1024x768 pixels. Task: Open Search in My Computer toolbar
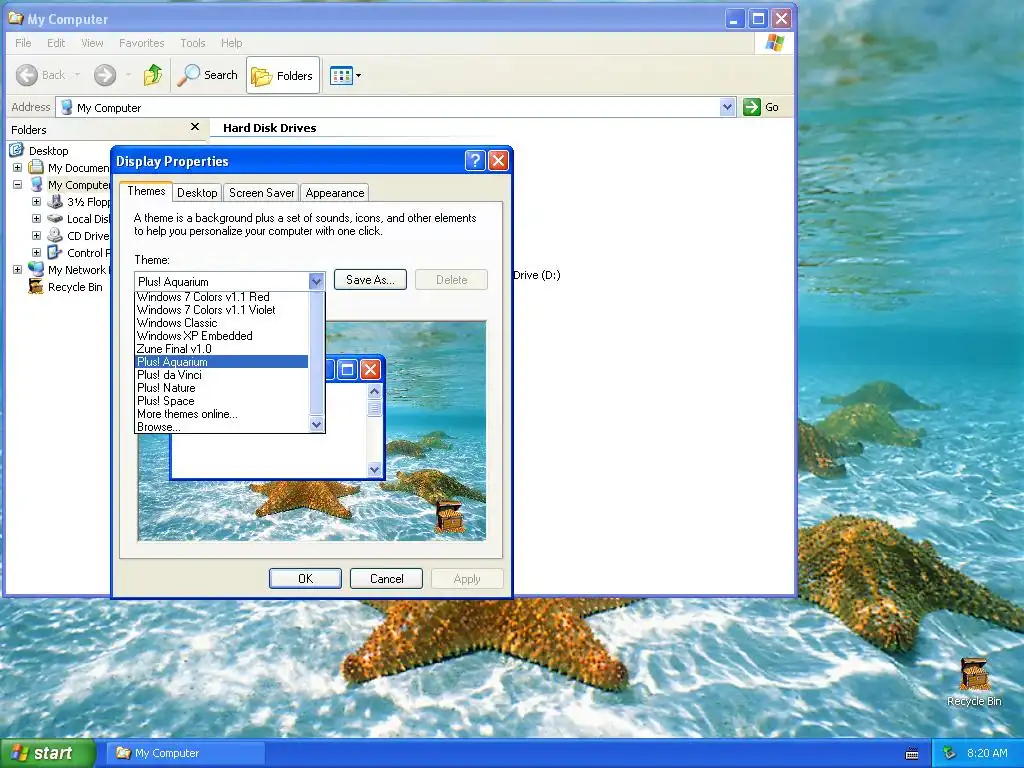coord(208,75)
